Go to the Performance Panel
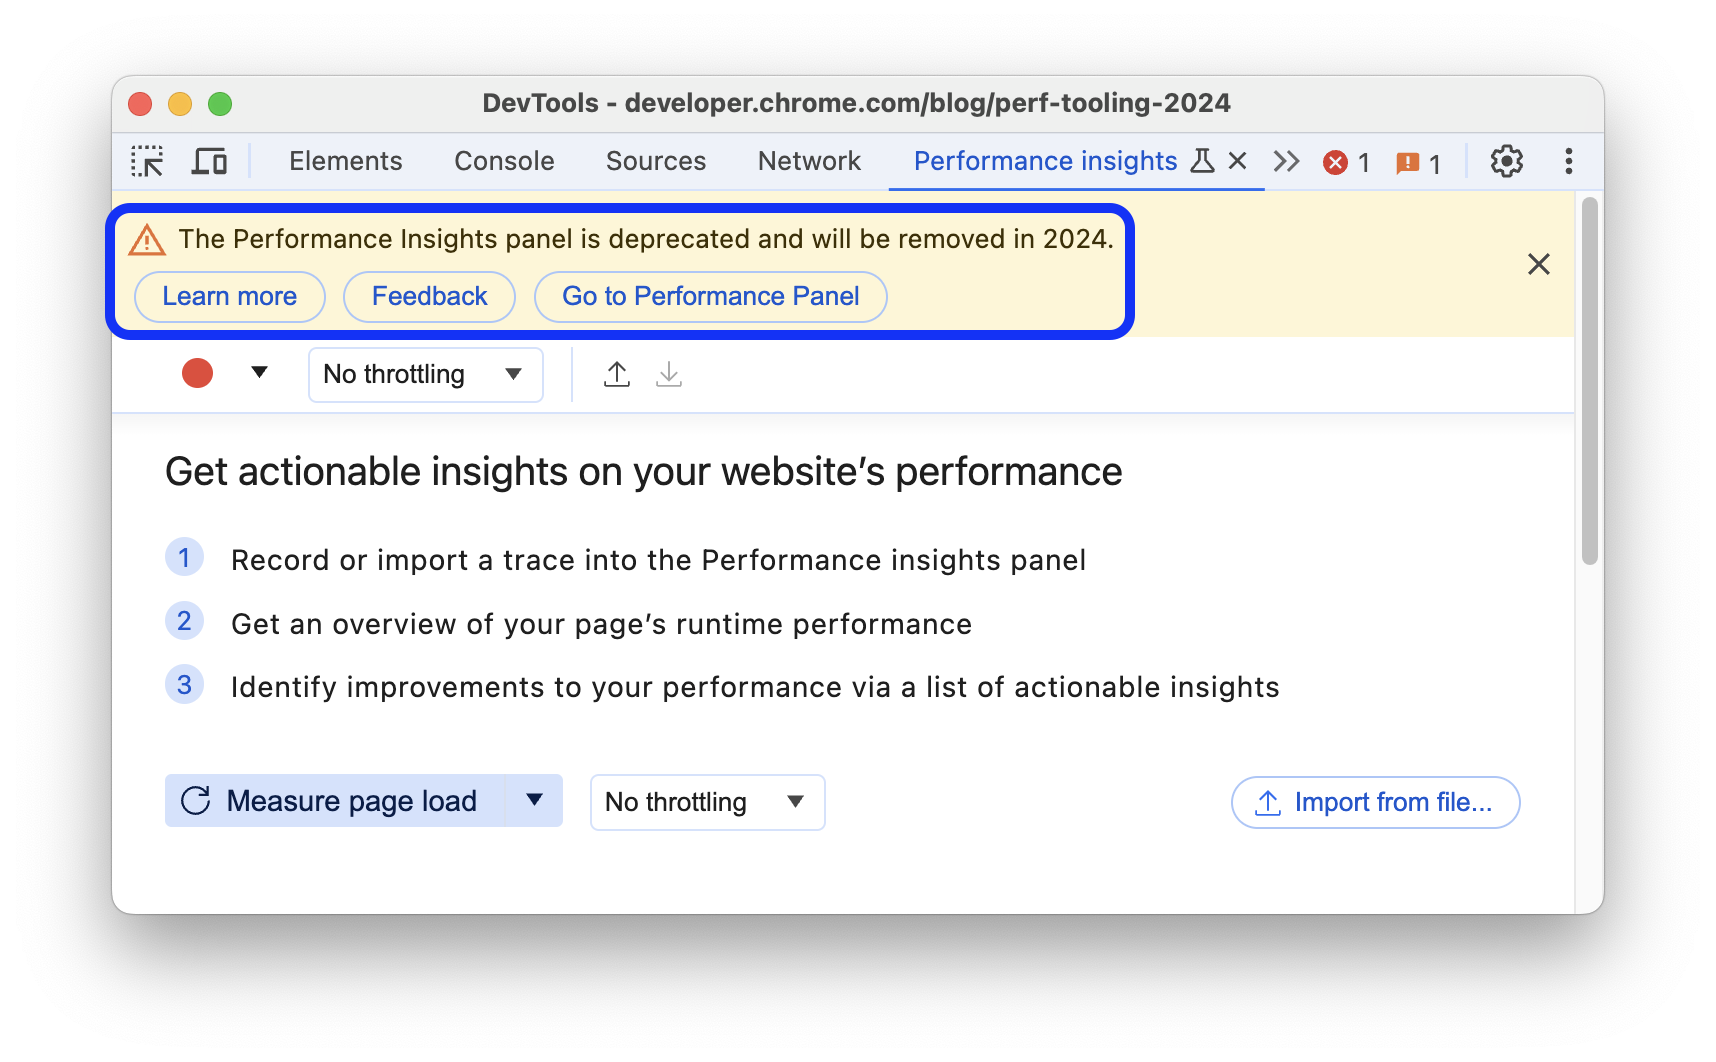Image resolution: width=1716 pixels, height=1062 pixels. point(710,296)
